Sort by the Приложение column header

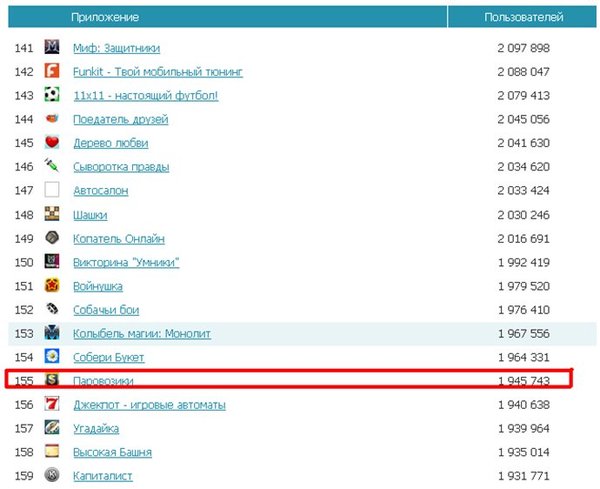[105, 18]
